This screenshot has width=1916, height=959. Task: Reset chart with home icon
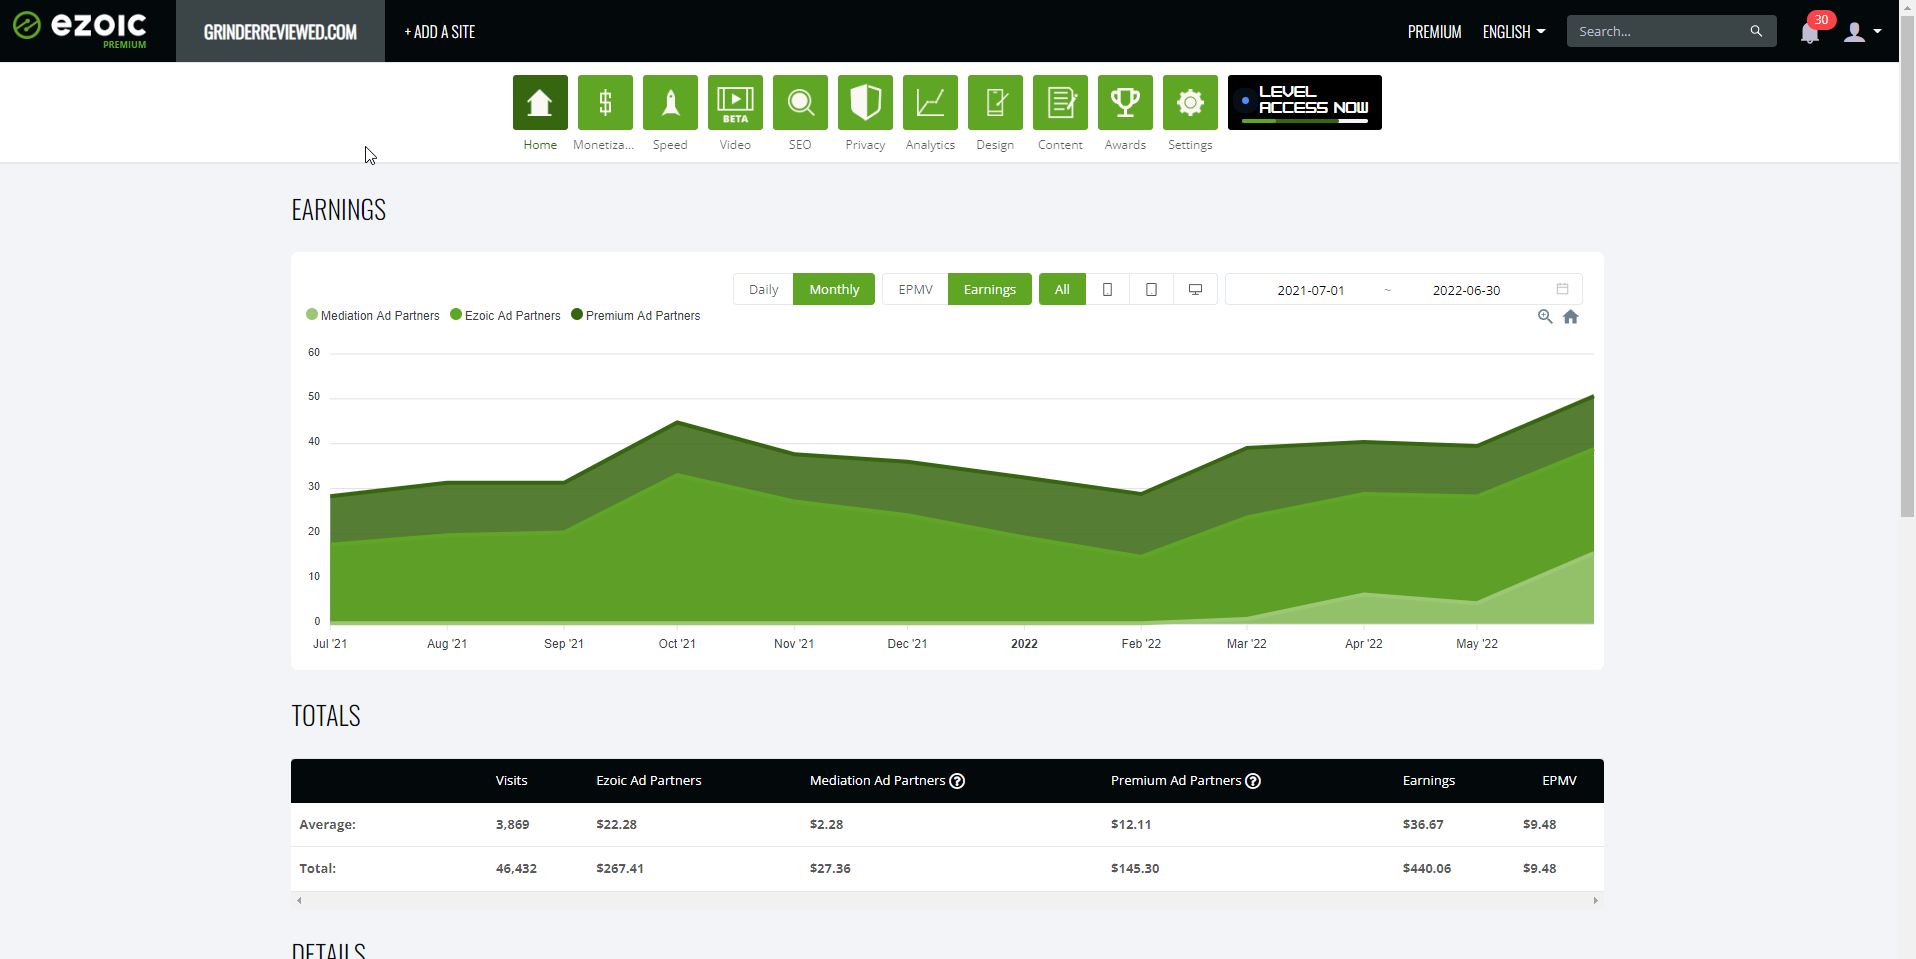point(1571,316)
